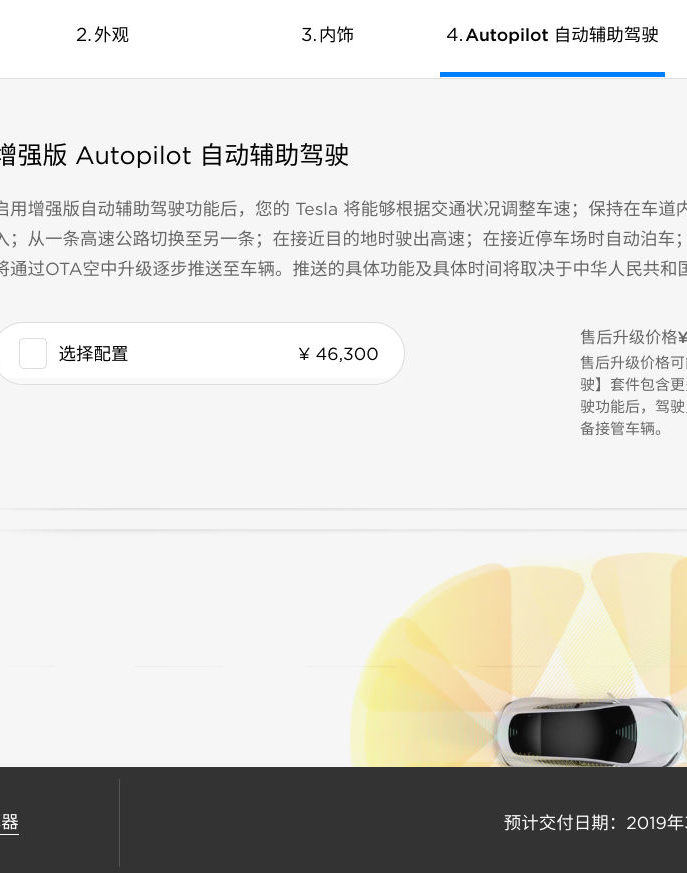Click the ¥ 46,300 price in option row

338,354
